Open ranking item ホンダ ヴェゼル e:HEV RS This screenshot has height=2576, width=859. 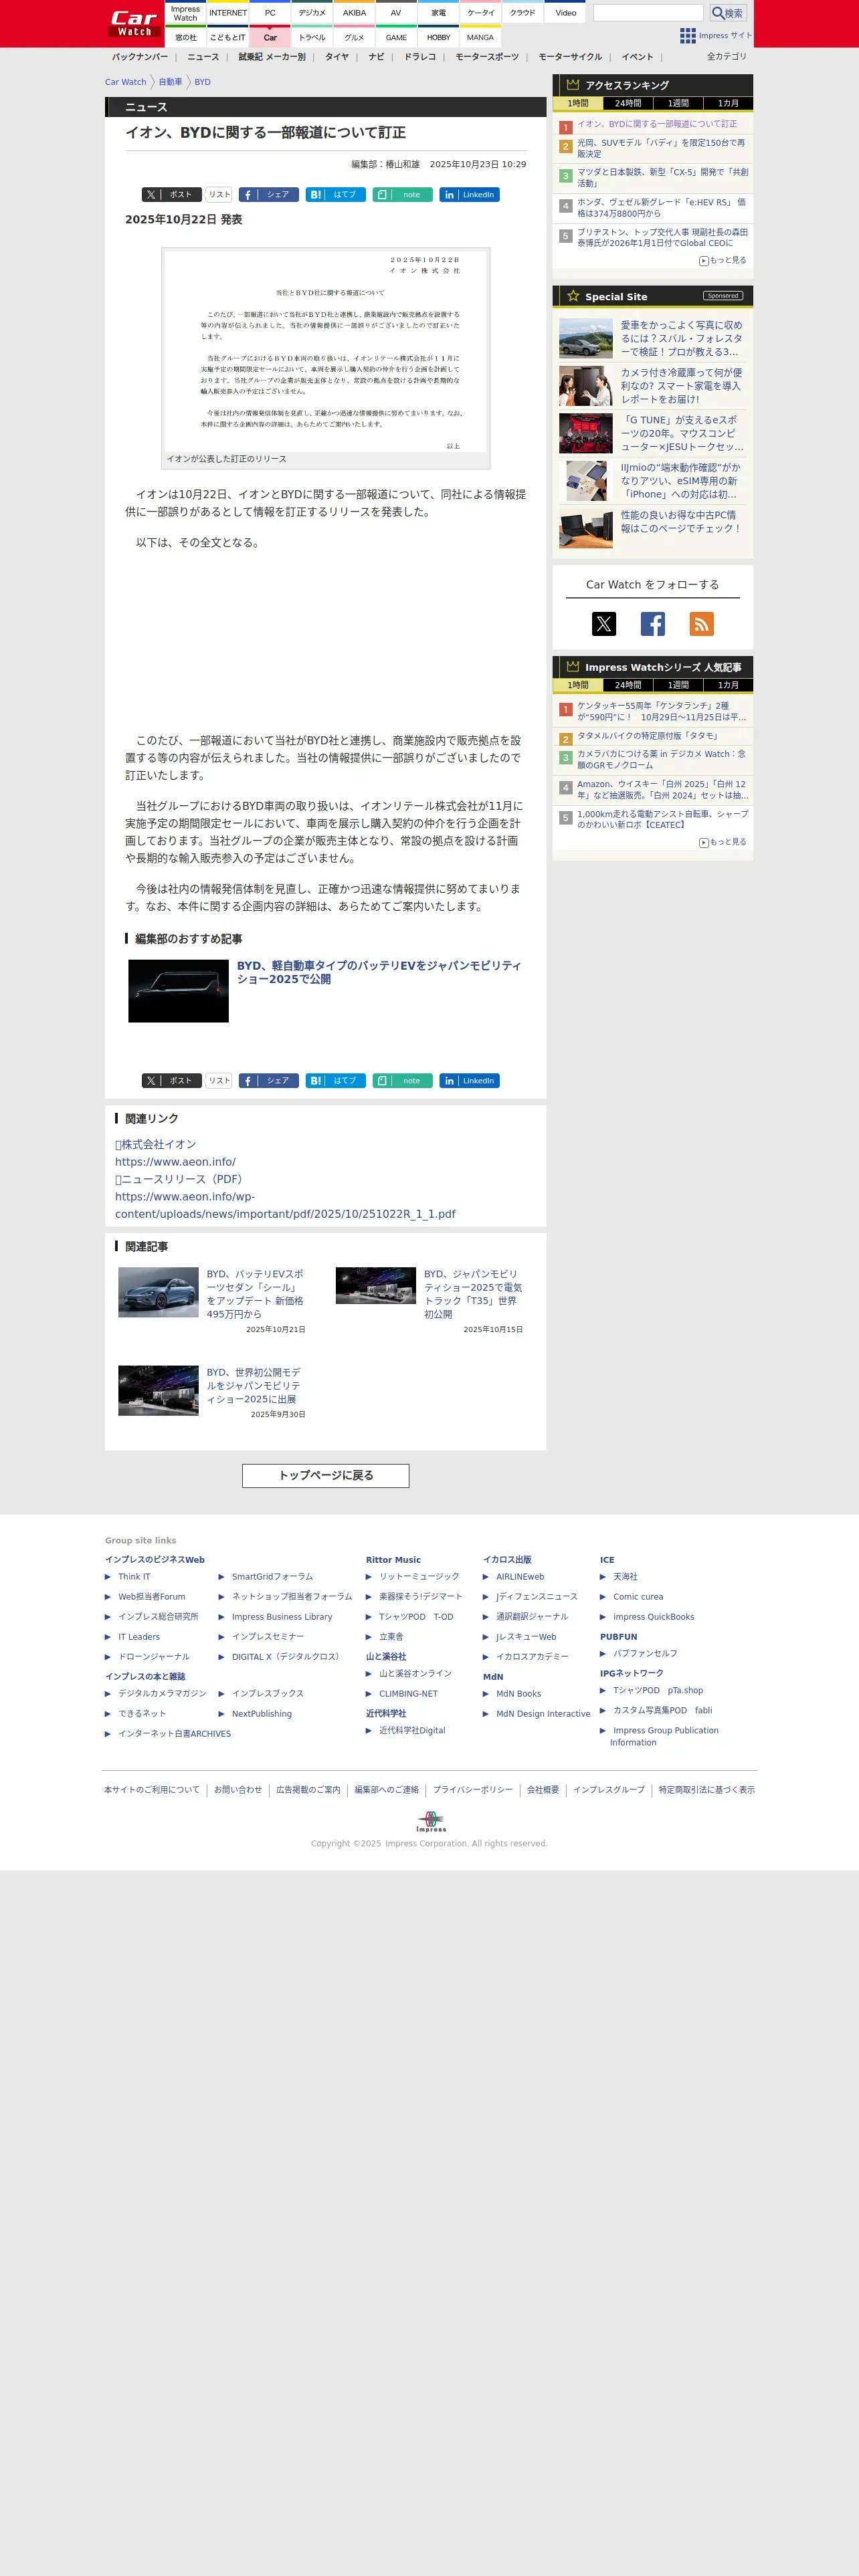point(662,207)
